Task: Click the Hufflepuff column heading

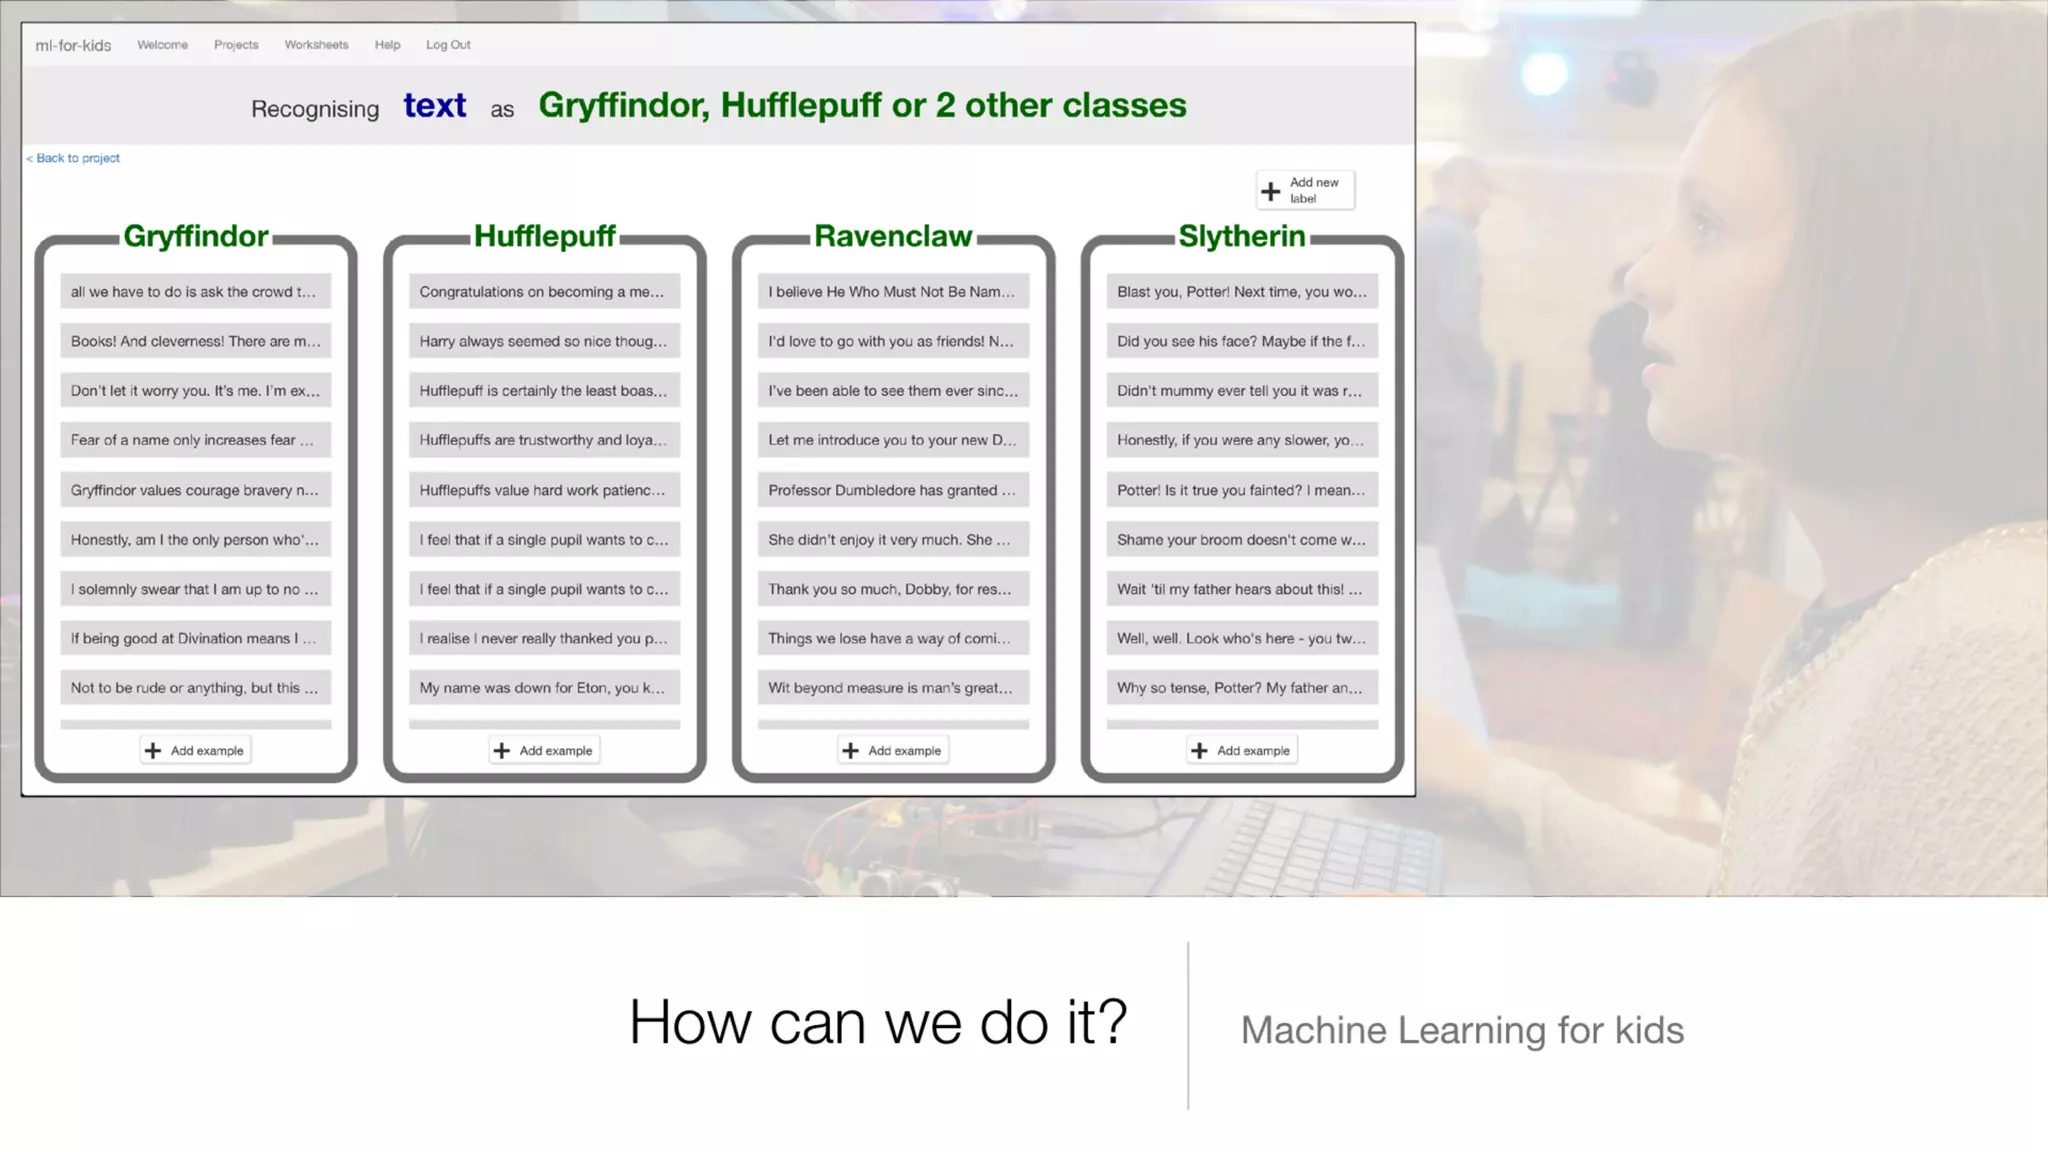Action: click(x=545, y=237)
